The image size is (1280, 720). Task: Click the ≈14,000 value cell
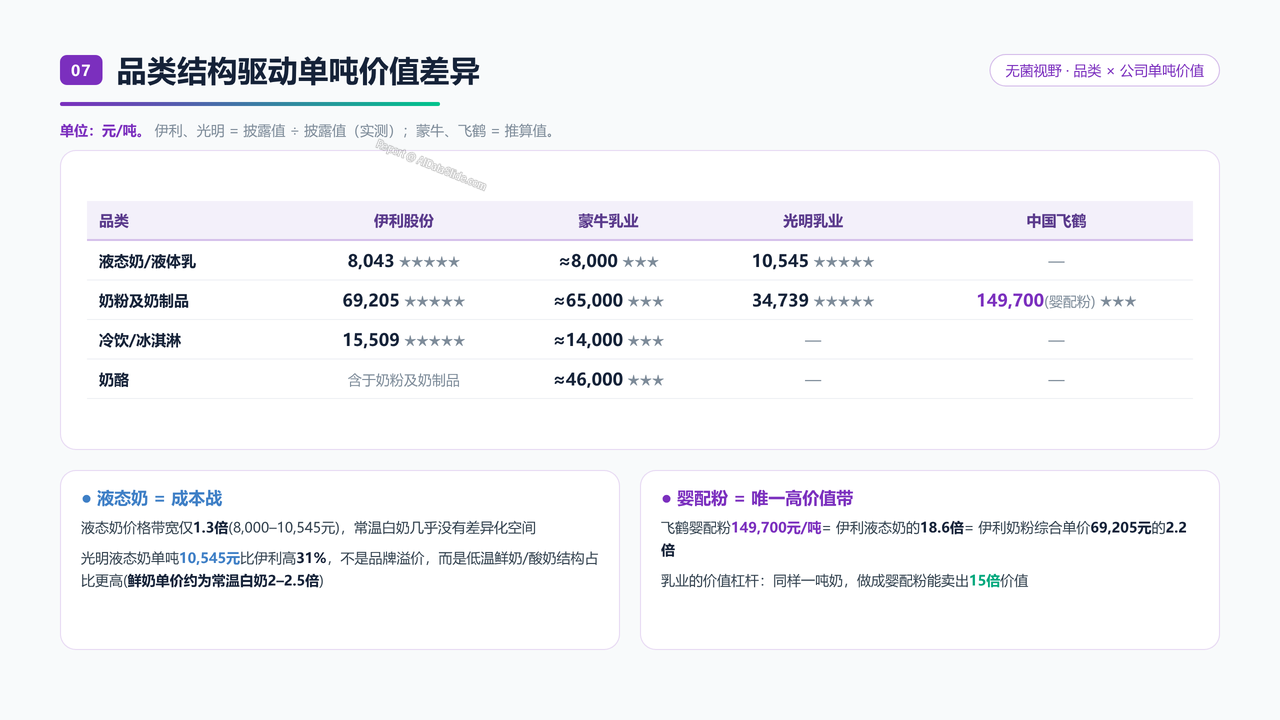tap(588, 340)
